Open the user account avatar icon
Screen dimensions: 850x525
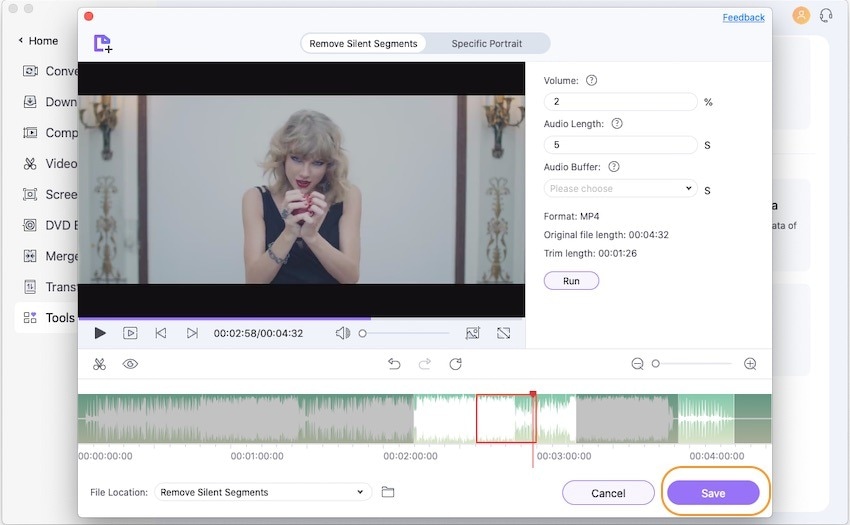(801, 15)
